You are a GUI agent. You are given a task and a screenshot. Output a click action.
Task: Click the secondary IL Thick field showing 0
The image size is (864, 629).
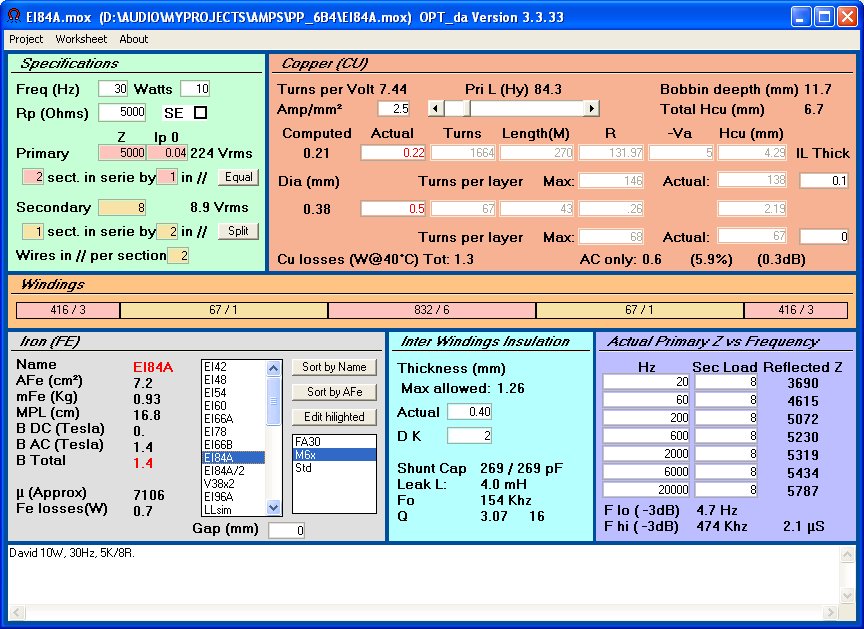(x=824, y=237)
